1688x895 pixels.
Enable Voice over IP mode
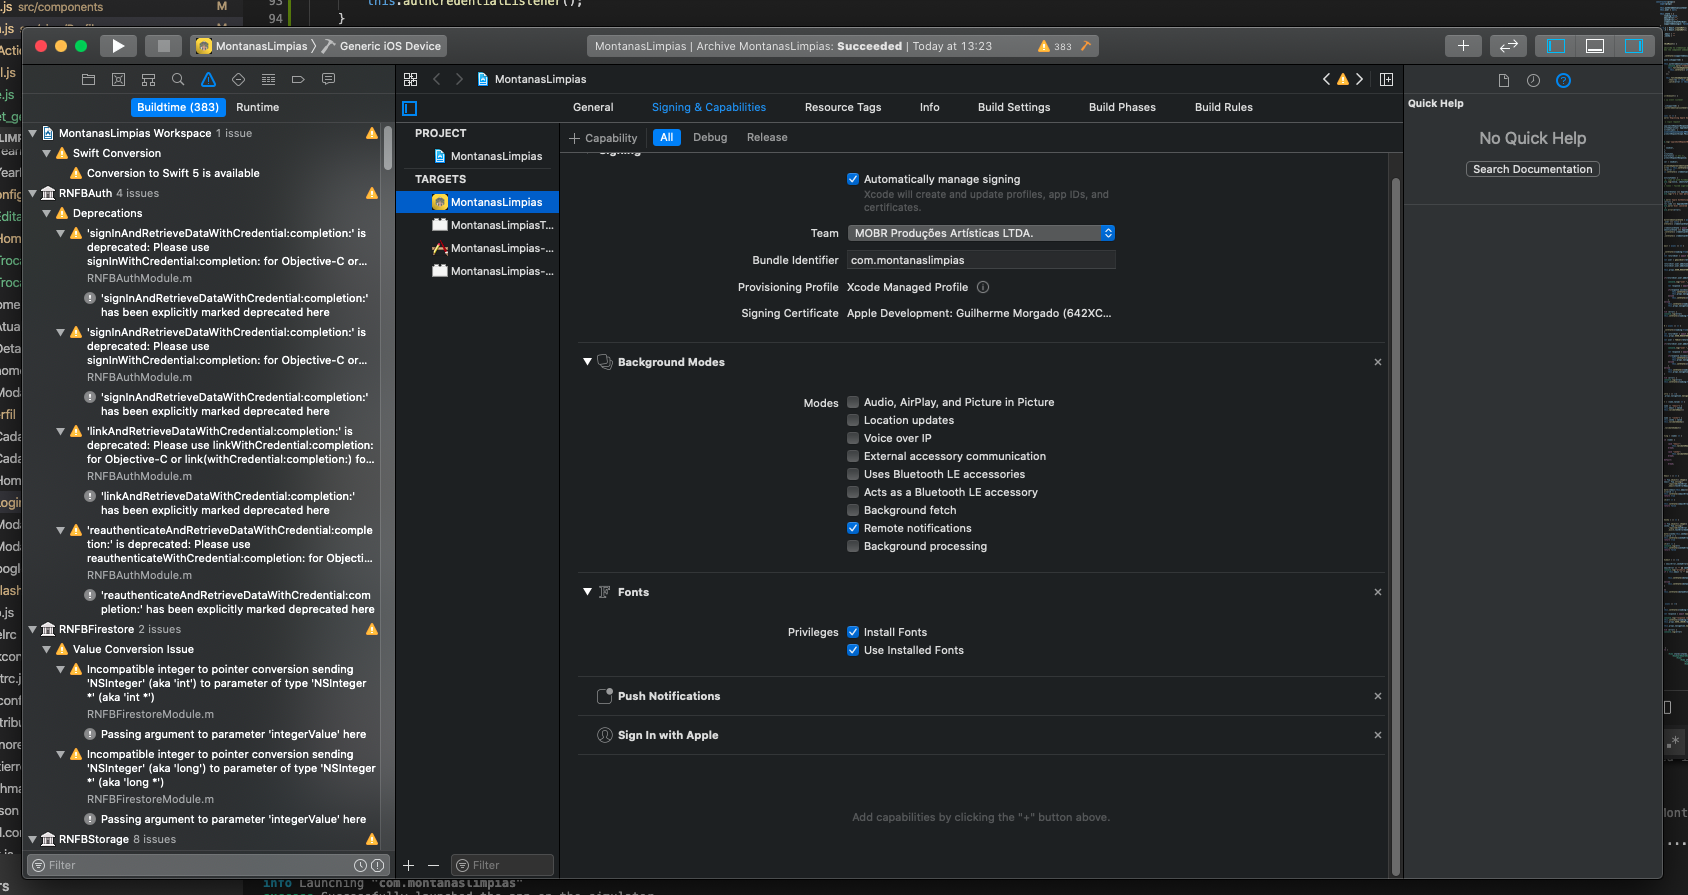(853, 438)
